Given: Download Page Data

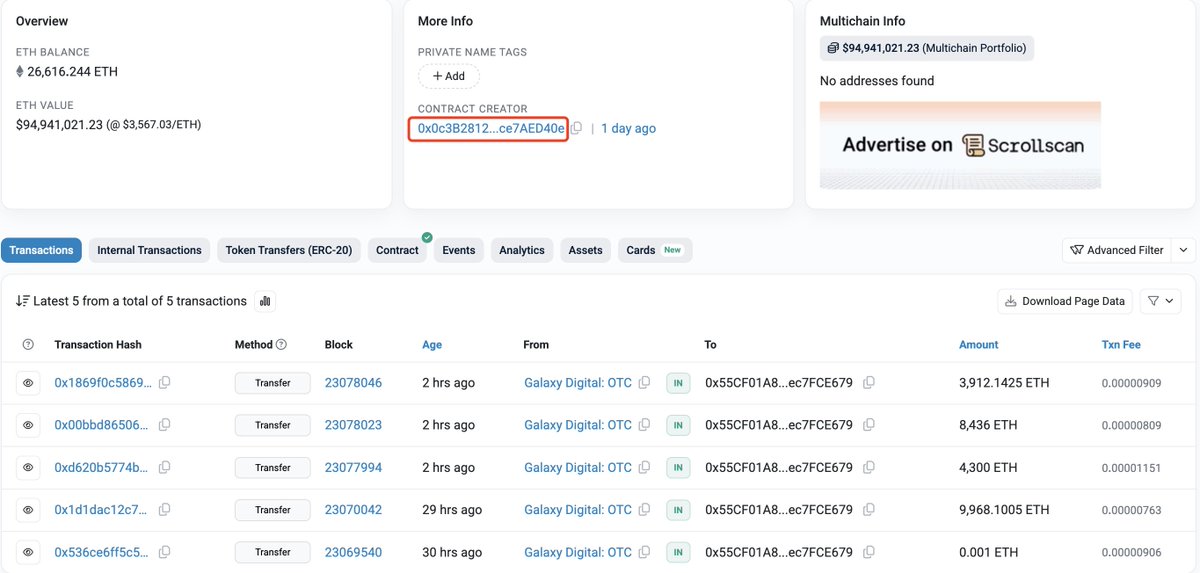Looking at the screenshot, I should pyautogui.click(x=1065, y=301).
